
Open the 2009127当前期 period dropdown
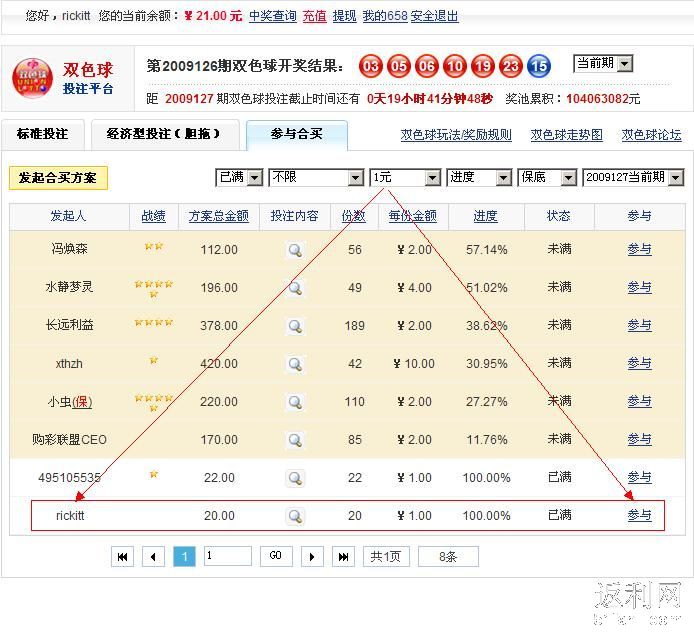tap(632, 177)
